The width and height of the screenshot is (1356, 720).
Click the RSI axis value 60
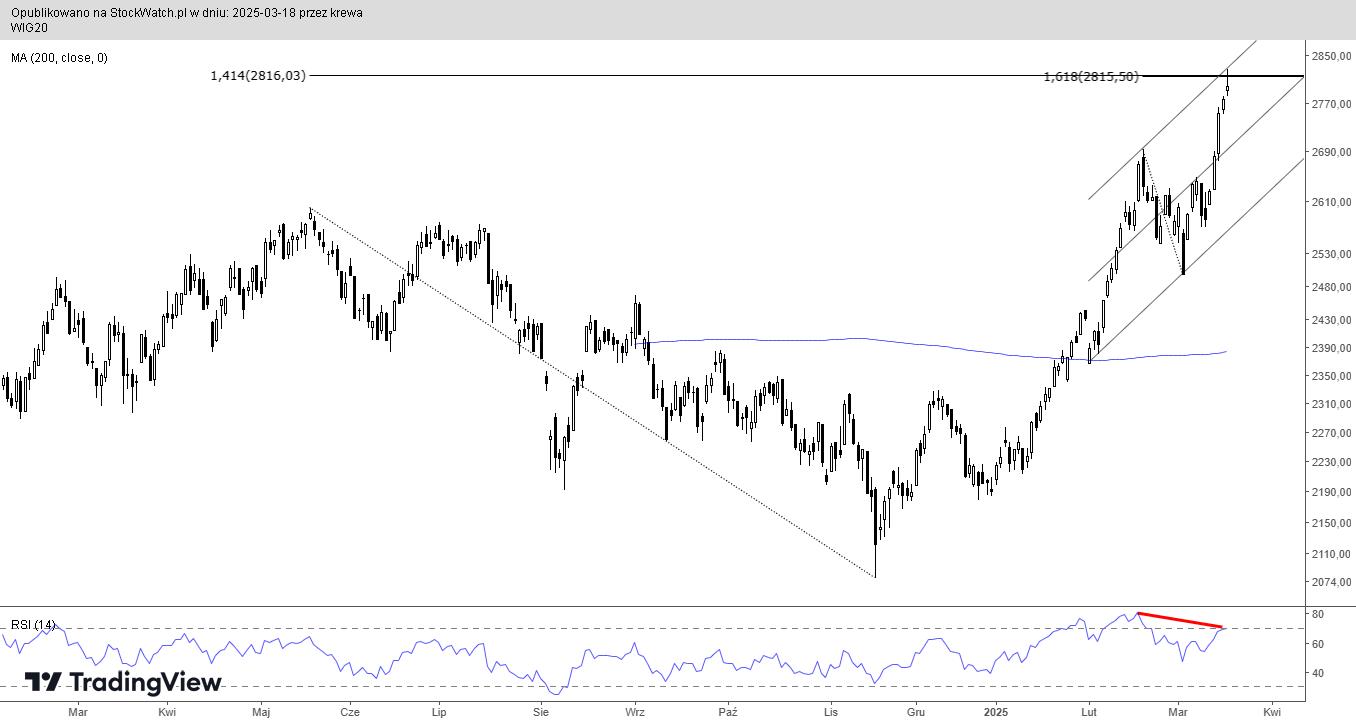(1319, 643)
